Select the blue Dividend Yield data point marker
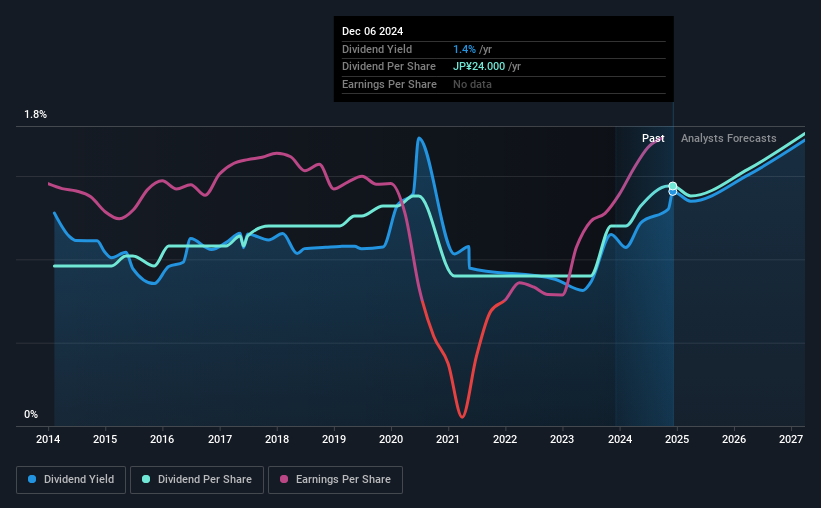 point(673,192)
